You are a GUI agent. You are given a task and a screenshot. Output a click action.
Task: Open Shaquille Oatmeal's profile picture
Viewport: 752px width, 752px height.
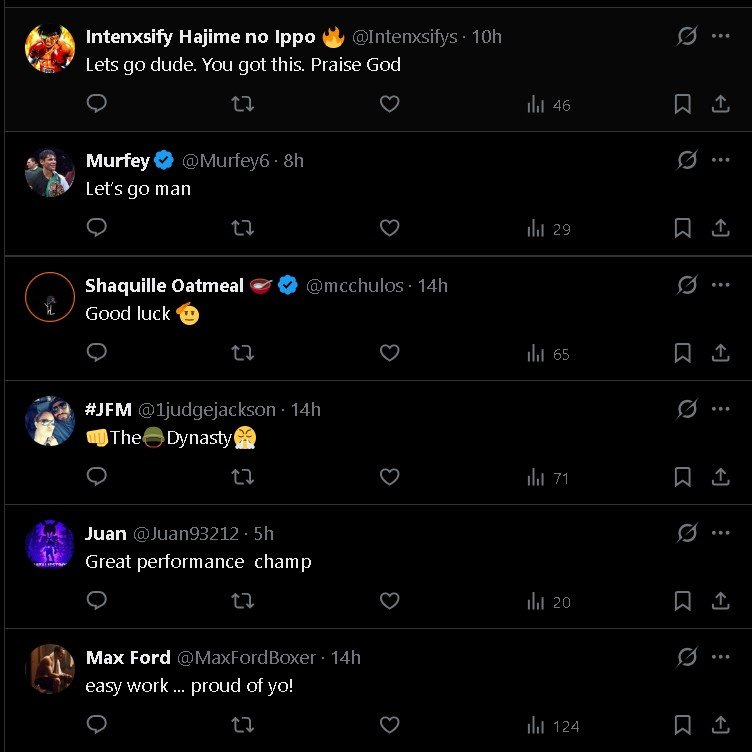[50, 297]
